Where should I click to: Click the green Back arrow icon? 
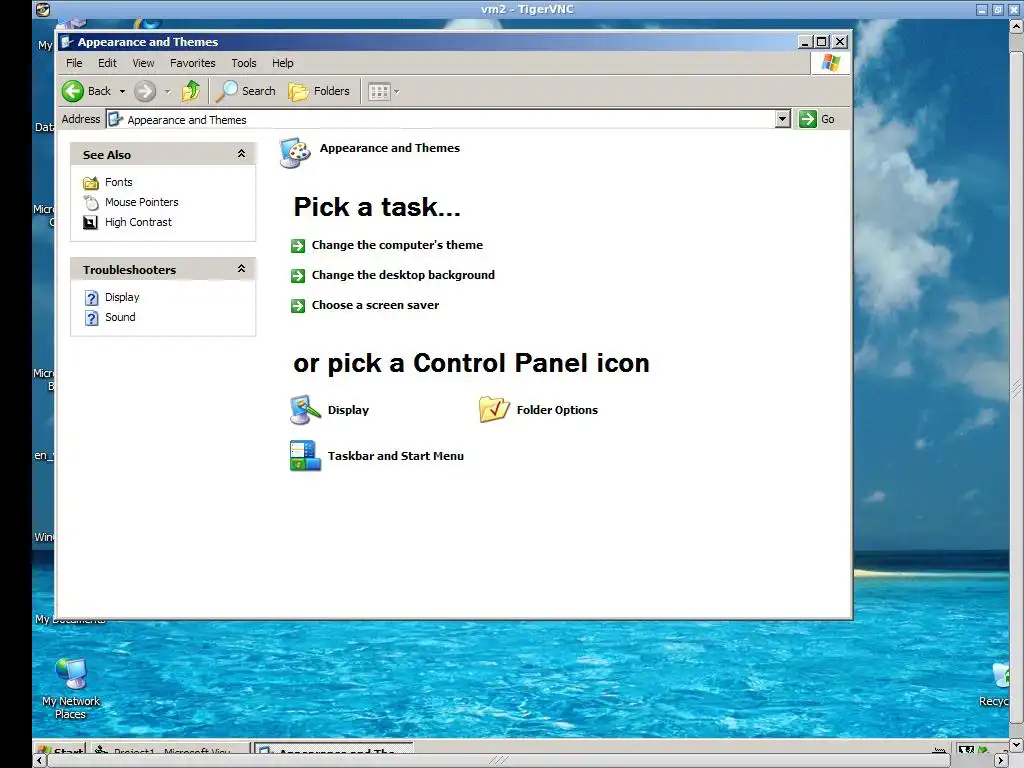[72, 91]
